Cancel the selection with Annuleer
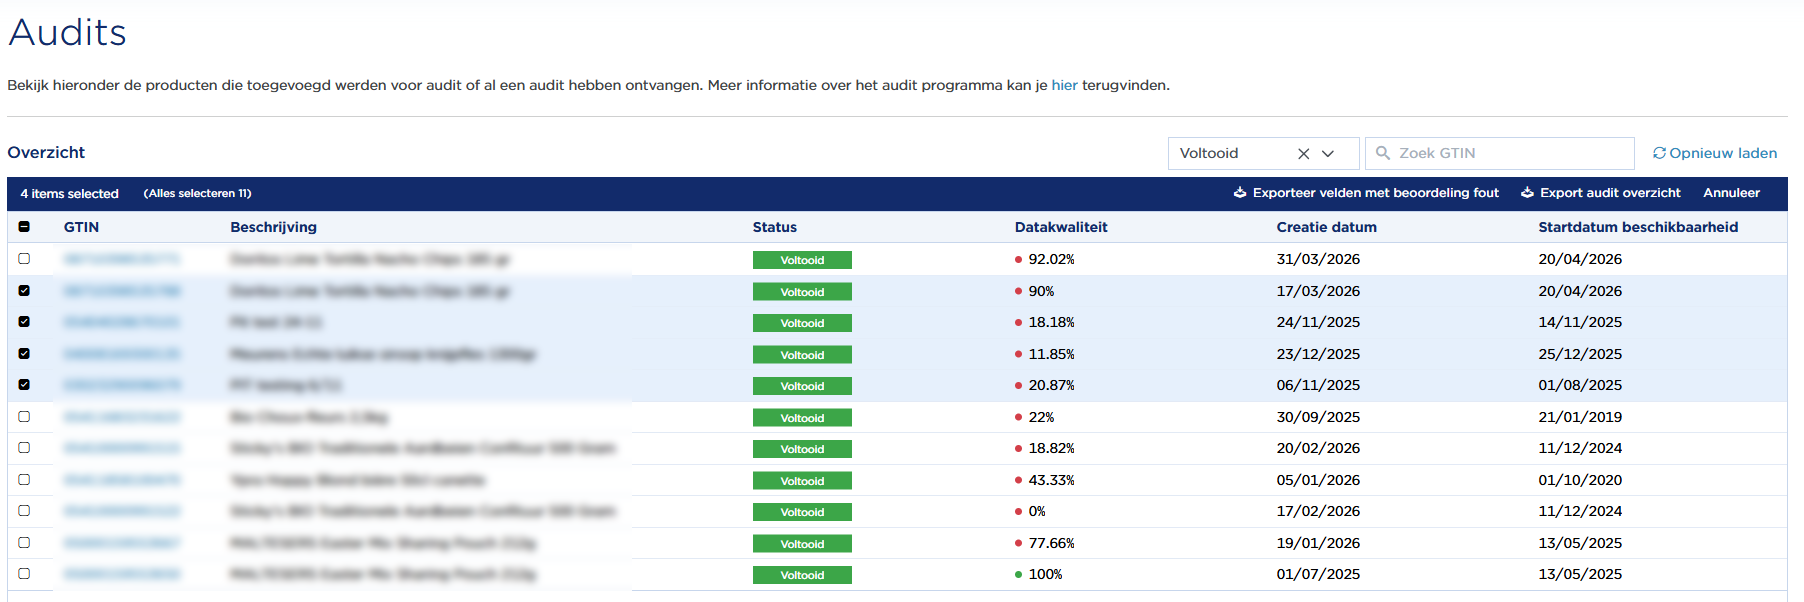 coord(1732,193)
